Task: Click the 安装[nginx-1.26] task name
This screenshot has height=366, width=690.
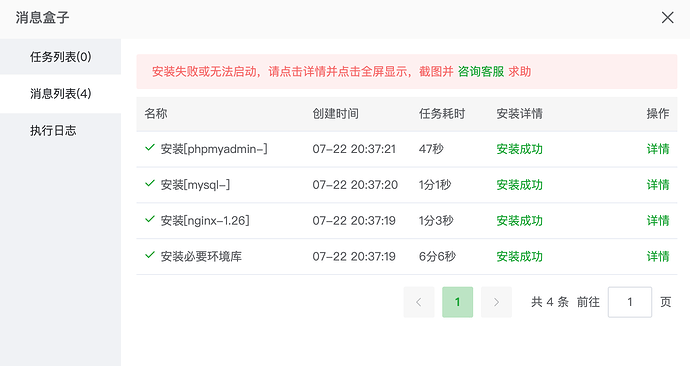Action: (x=205, y=221)
